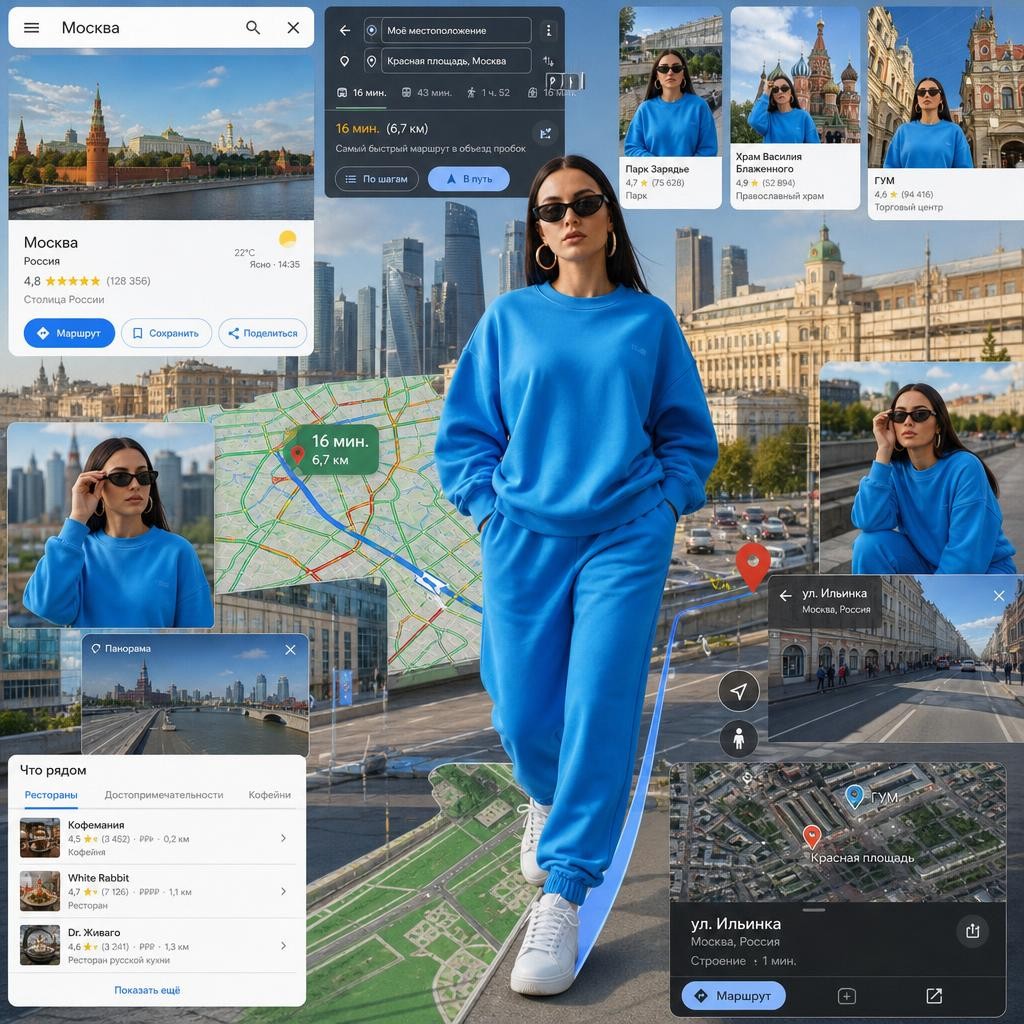Click the sunny weather icon in Москва card

click(288, 239)
